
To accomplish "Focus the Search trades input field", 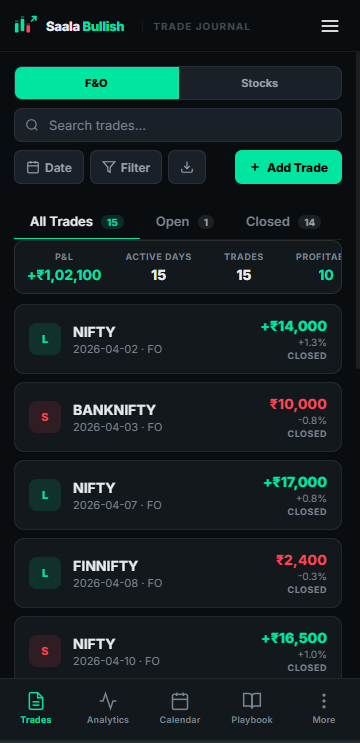I will point(178,125).
